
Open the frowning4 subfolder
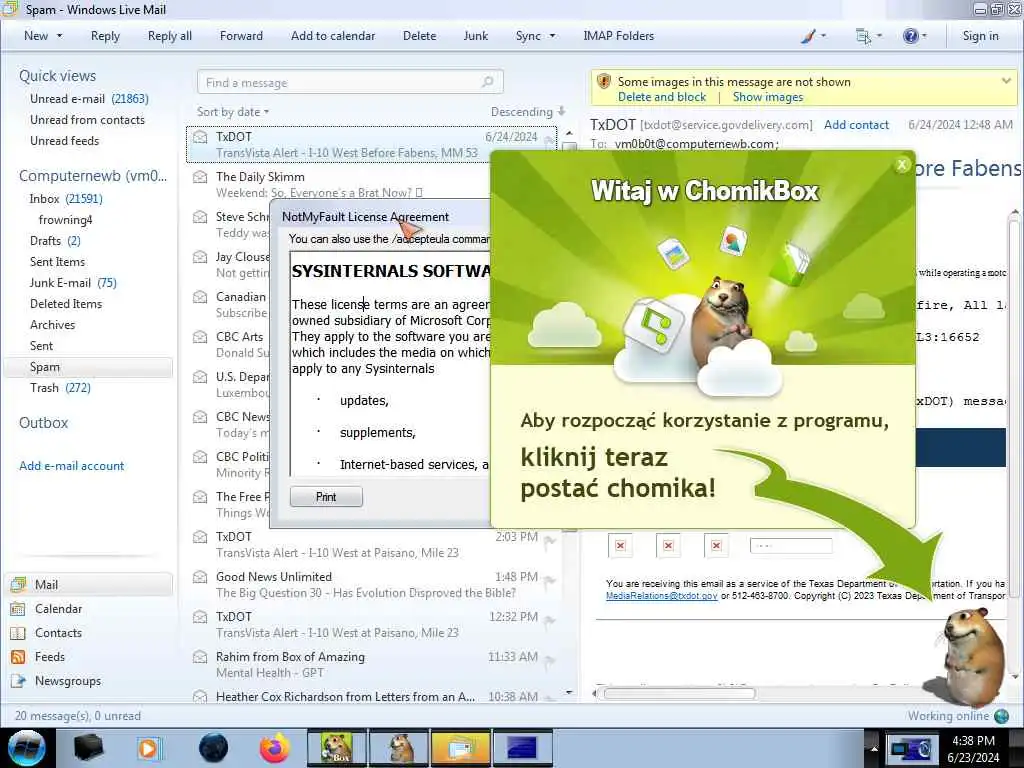[x=65, y=219]
